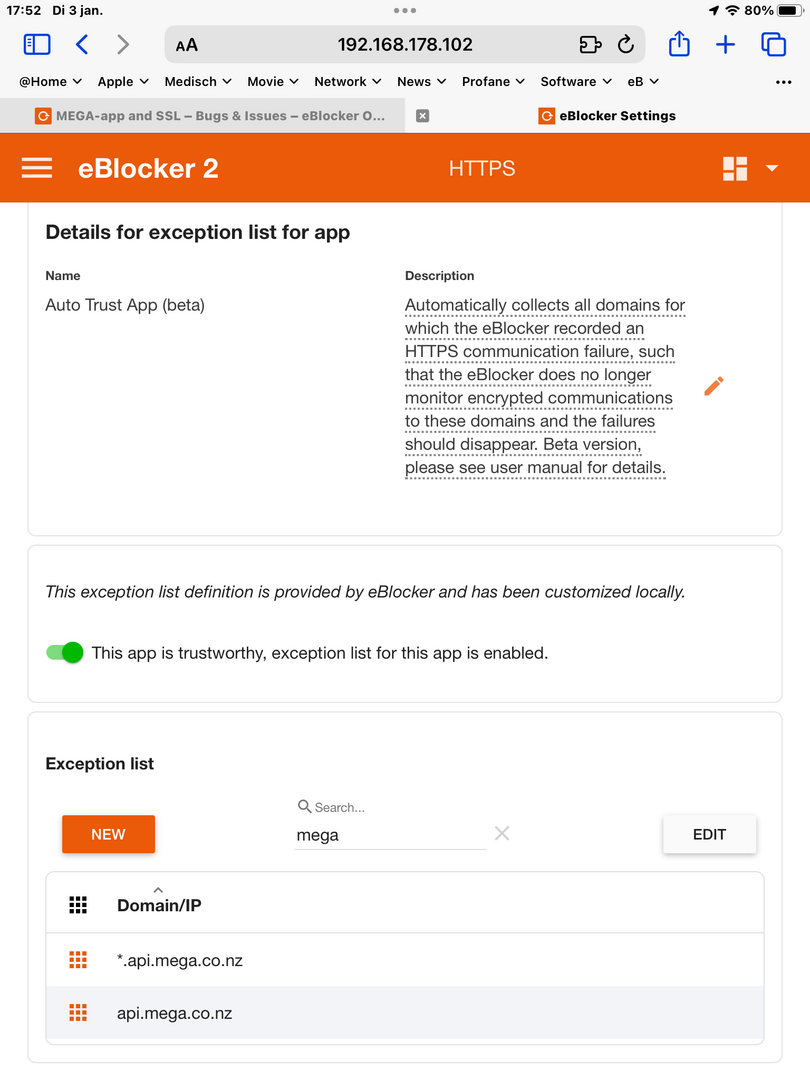The width and height of the screenshot is (810, 1080).
Task: Select the *.api.mega.co.nz row grid icon
Action: pyautogui.click(x=78, y=959)
